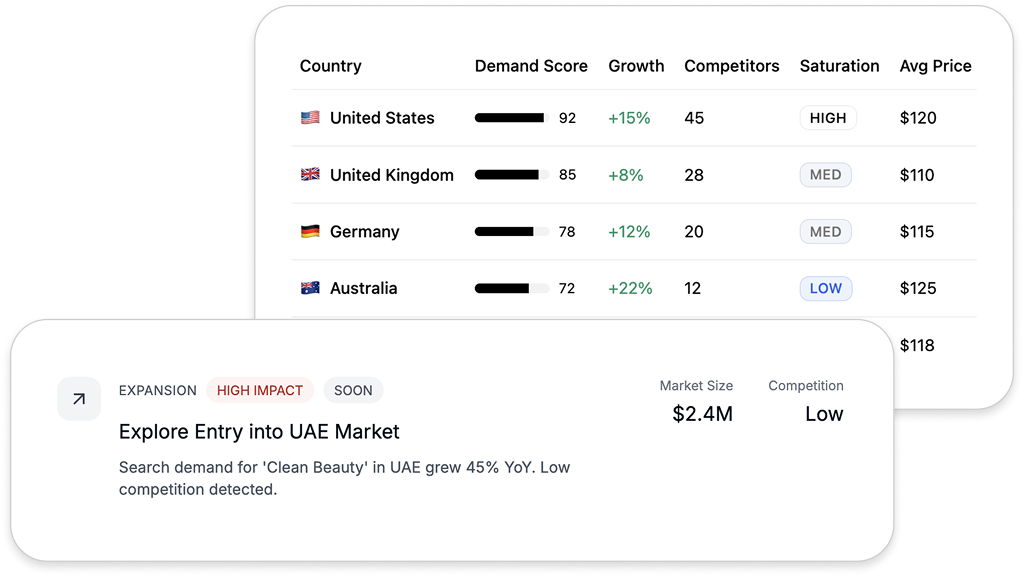1024x577 pixels.
Task: Select the Demand Score column header
Action: point(531,66)
